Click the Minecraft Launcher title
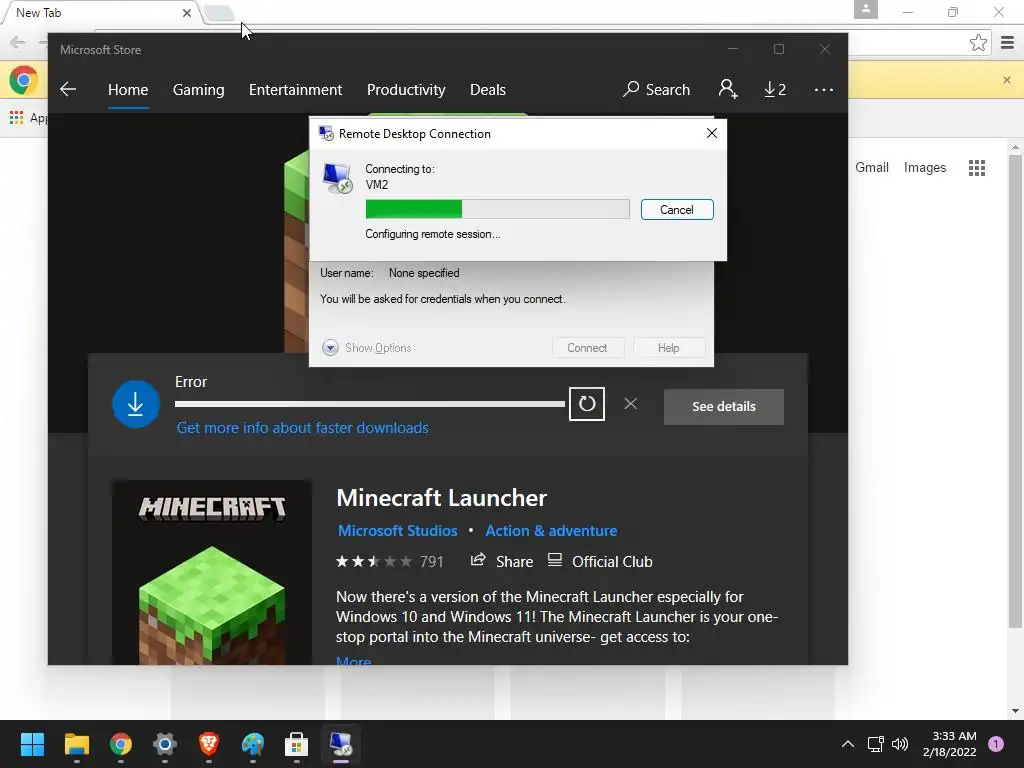Viewport: 1024px width, 768px height. (441, 498)
